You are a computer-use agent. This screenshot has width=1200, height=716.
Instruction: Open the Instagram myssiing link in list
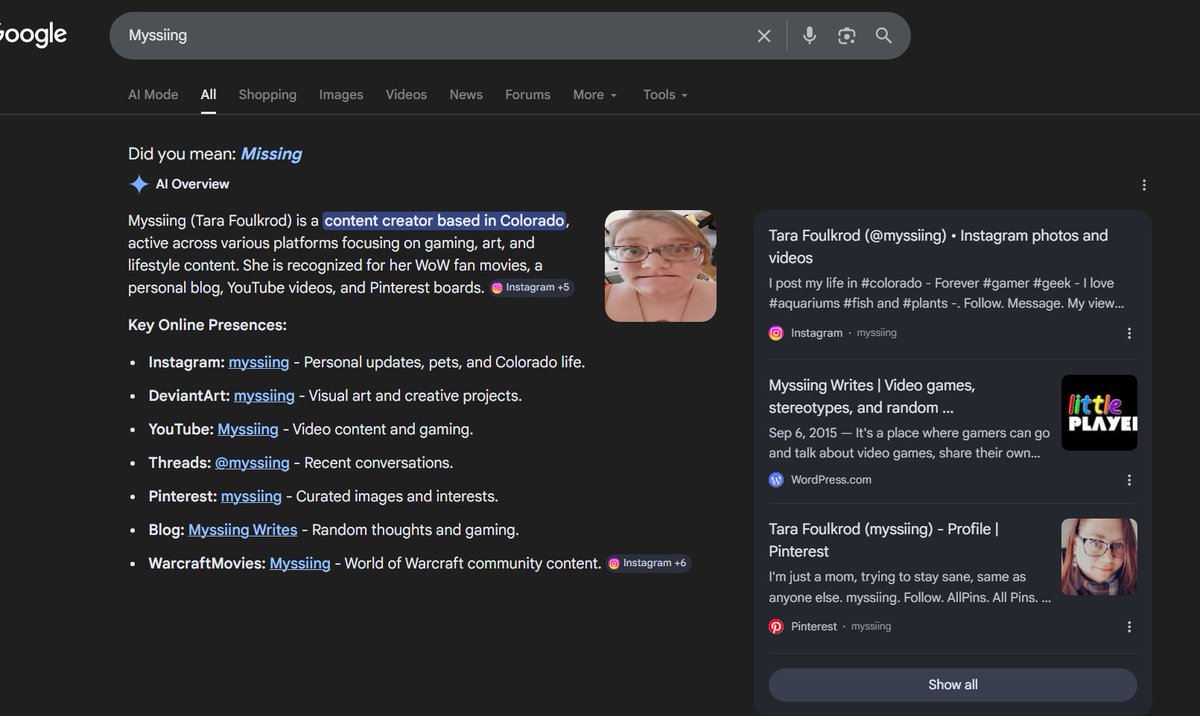[259, 363]
